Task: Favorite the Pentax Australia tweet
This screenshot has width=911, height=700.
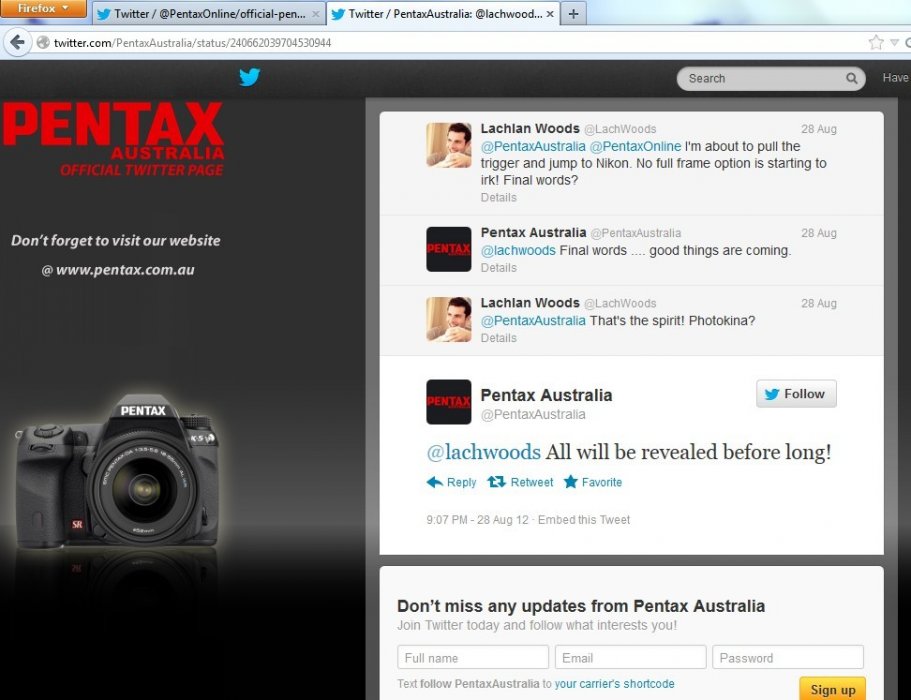Action: [x=592, y=482]
